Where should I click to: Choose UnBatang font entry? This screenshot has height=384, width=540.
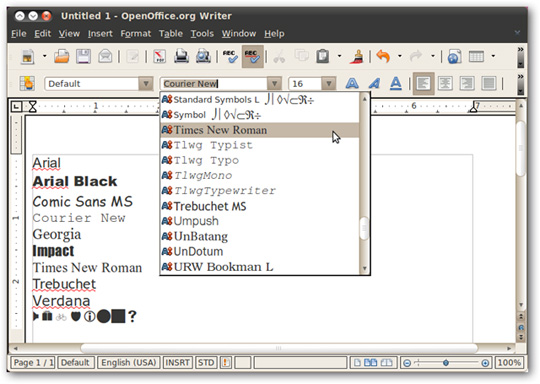pos(260,236)
